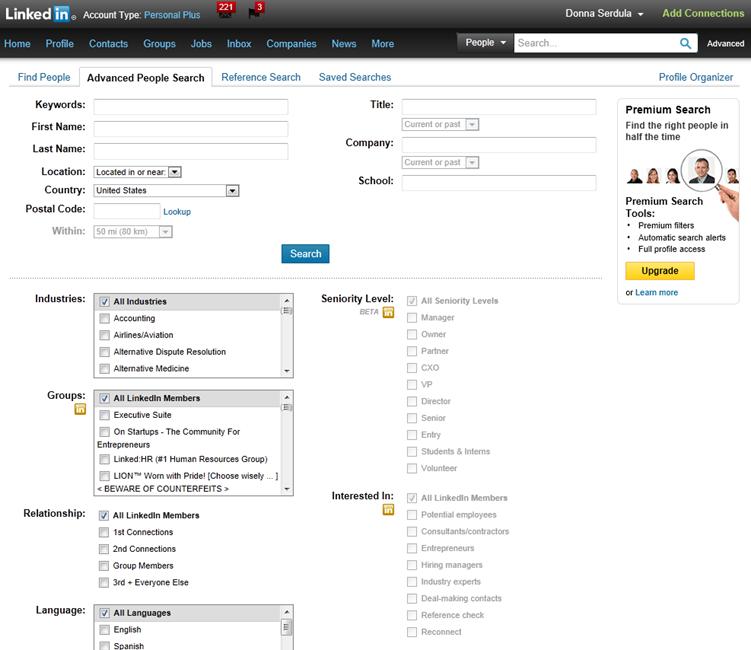Click the premium badge under Interested In
The height and width of the screenshot is (650, 751).
click(388, 509)
